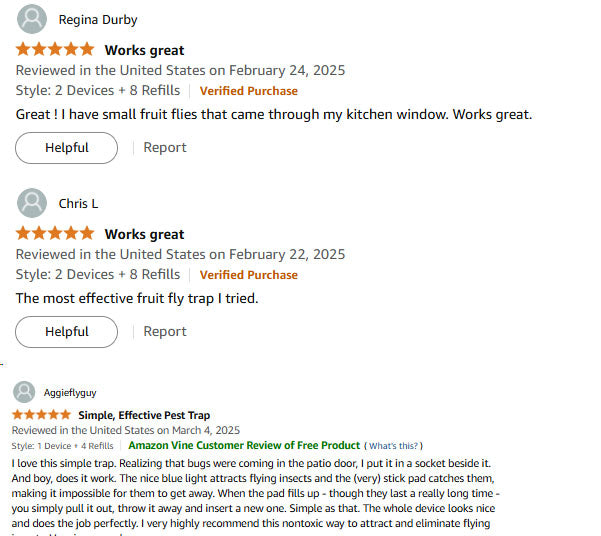The image size is (601, 536).
Task: Report Chris L's review
Action: (x=165, y=332)
